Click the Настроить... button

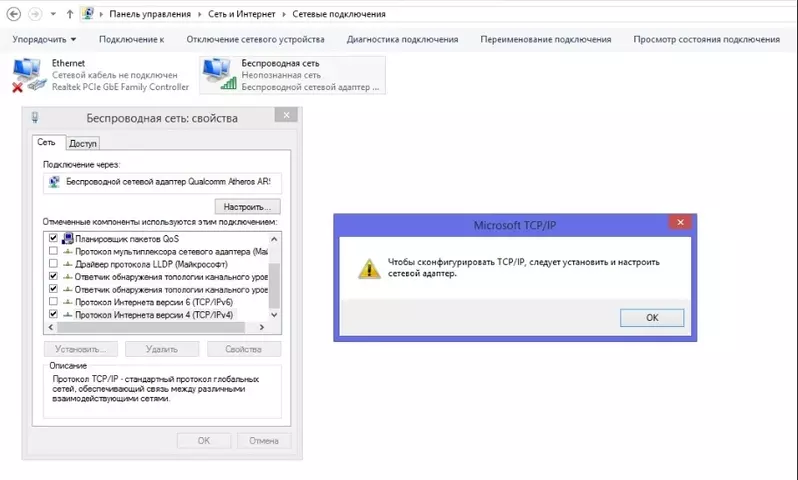247,207
